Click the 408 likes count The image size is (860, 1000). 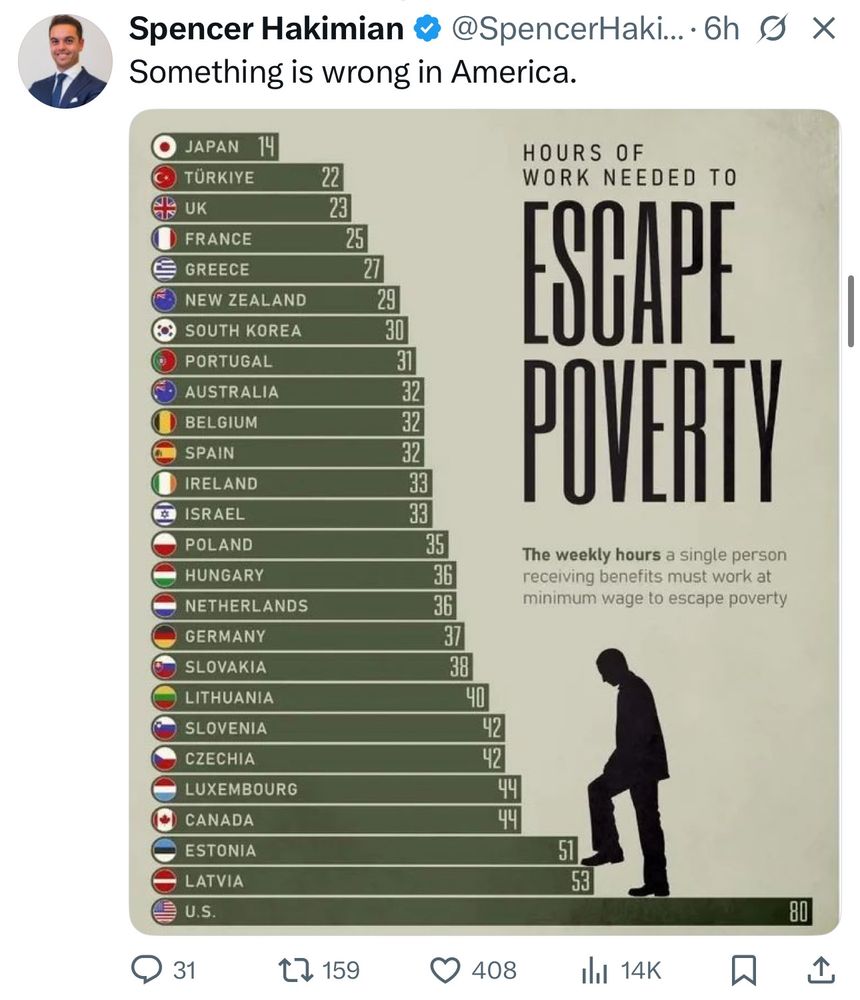494,970
